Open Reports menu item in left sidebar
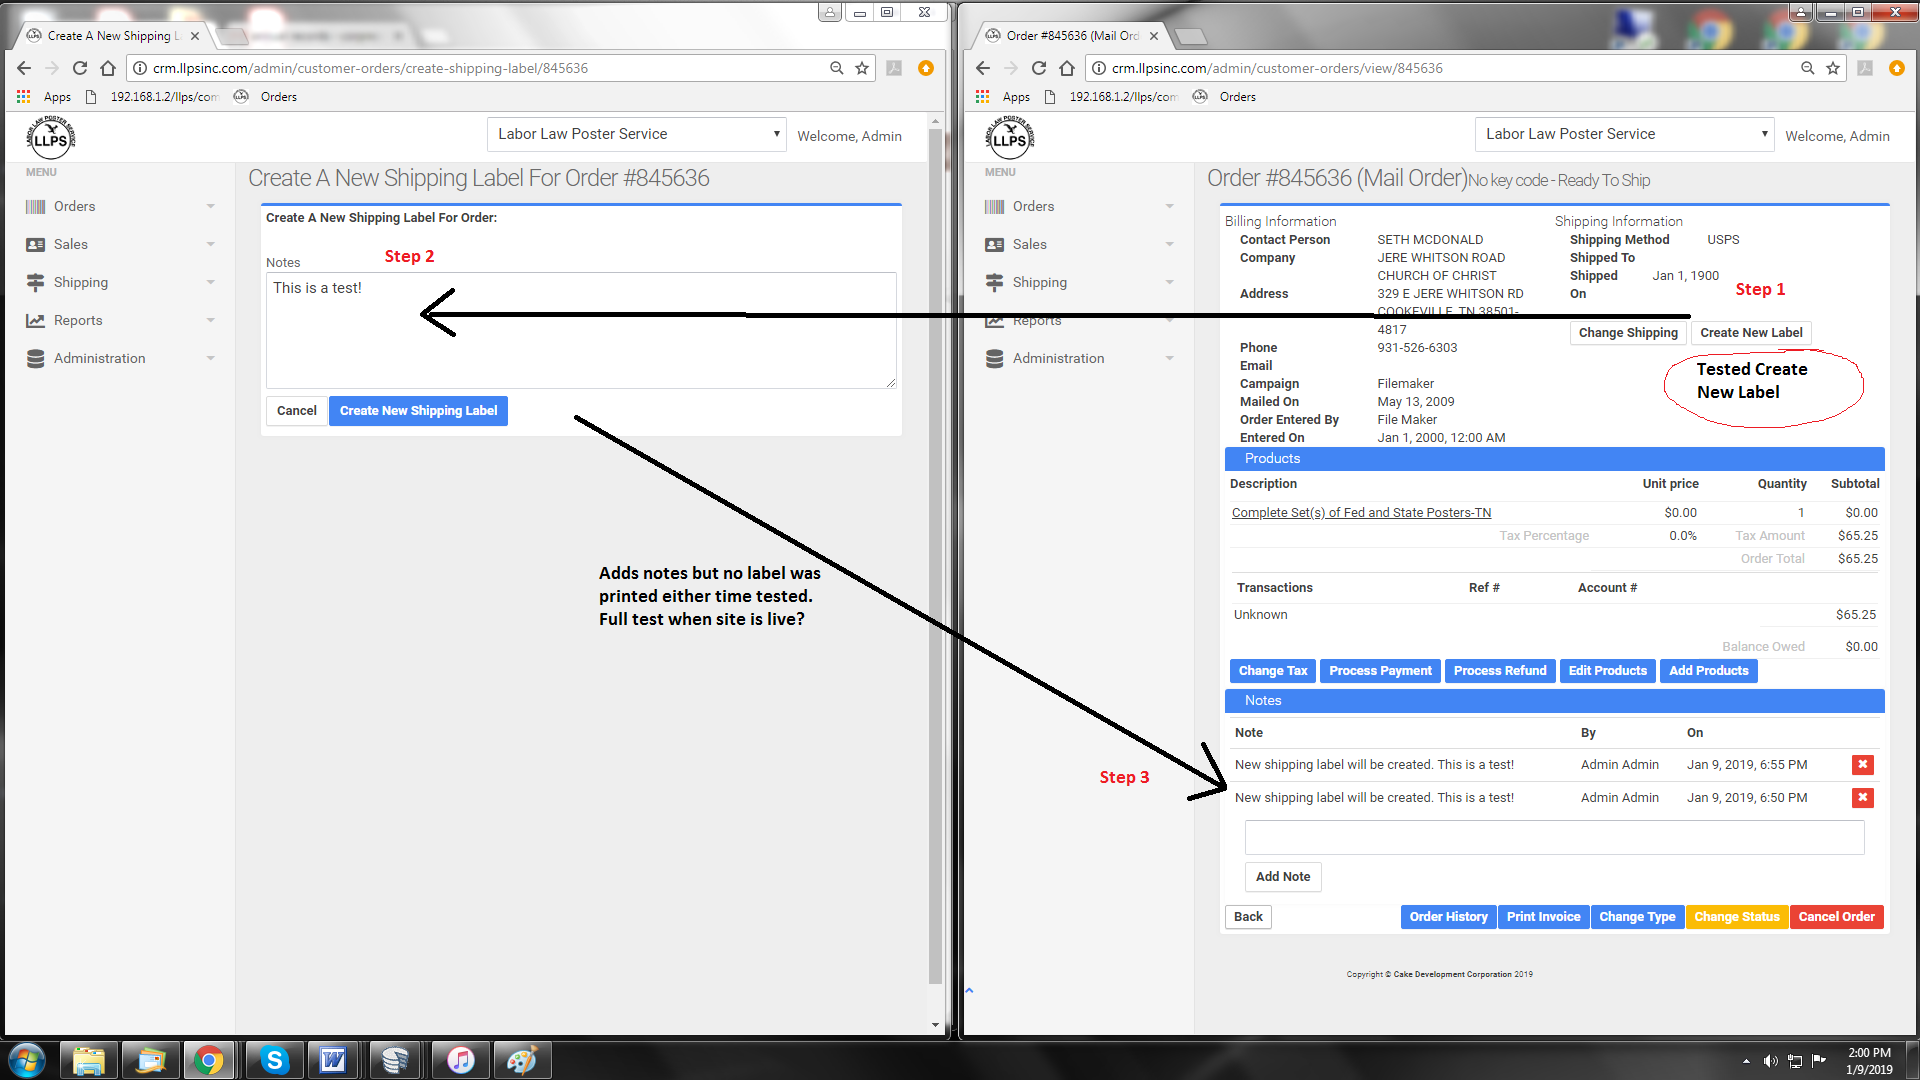1920x1080 pixels. [78, 320]
